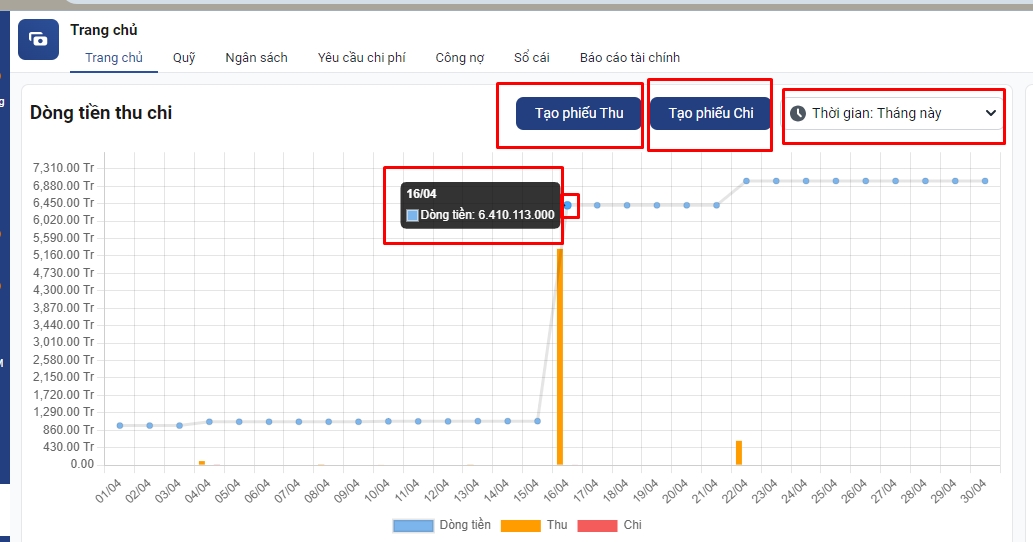1033x542 pixels.
Task: Click the wallet app logo icon
Action: 39,39
